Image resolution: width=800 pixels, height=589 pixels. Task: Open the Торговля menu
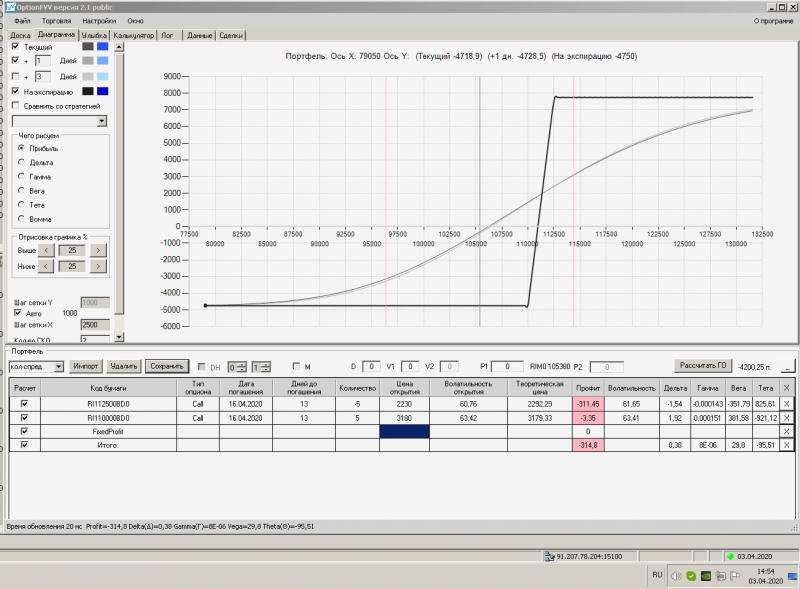pos(57,21)
